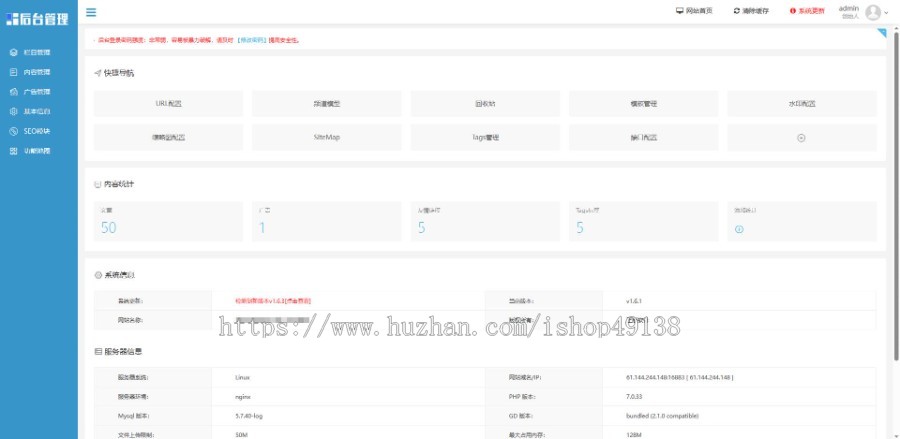Screen dimensions: 900x439
Task: Click the admin avatar picture
Action: [873, 12]
